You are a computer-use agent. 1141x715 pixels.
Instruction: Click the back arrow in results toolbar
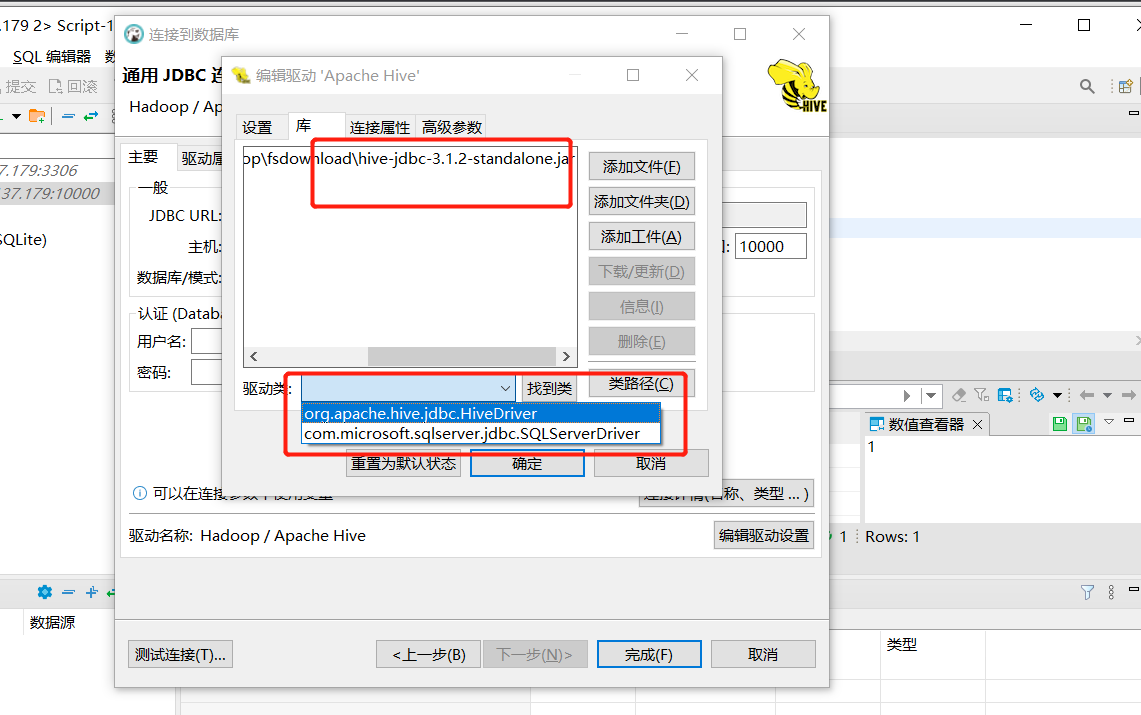[1086, 395]
